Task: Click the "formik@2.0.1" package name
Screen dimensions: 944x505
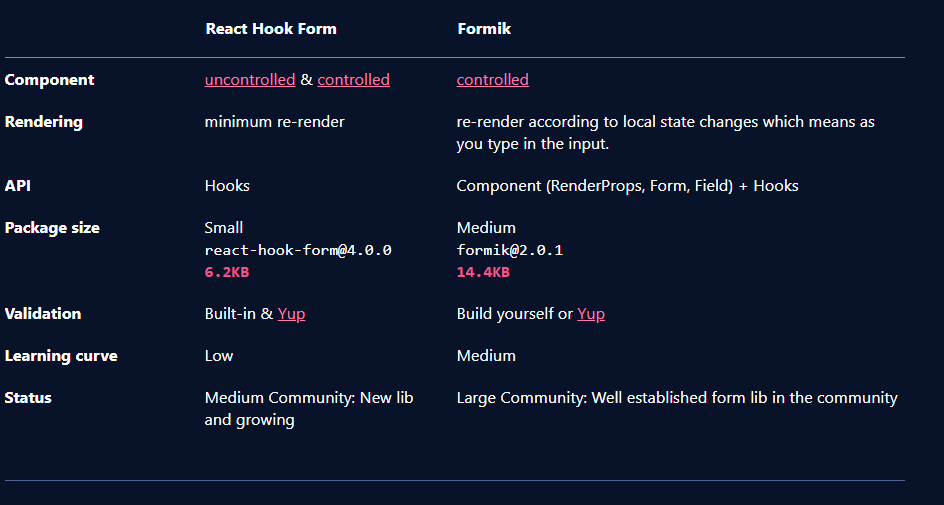Action: [x=509, y=250]
